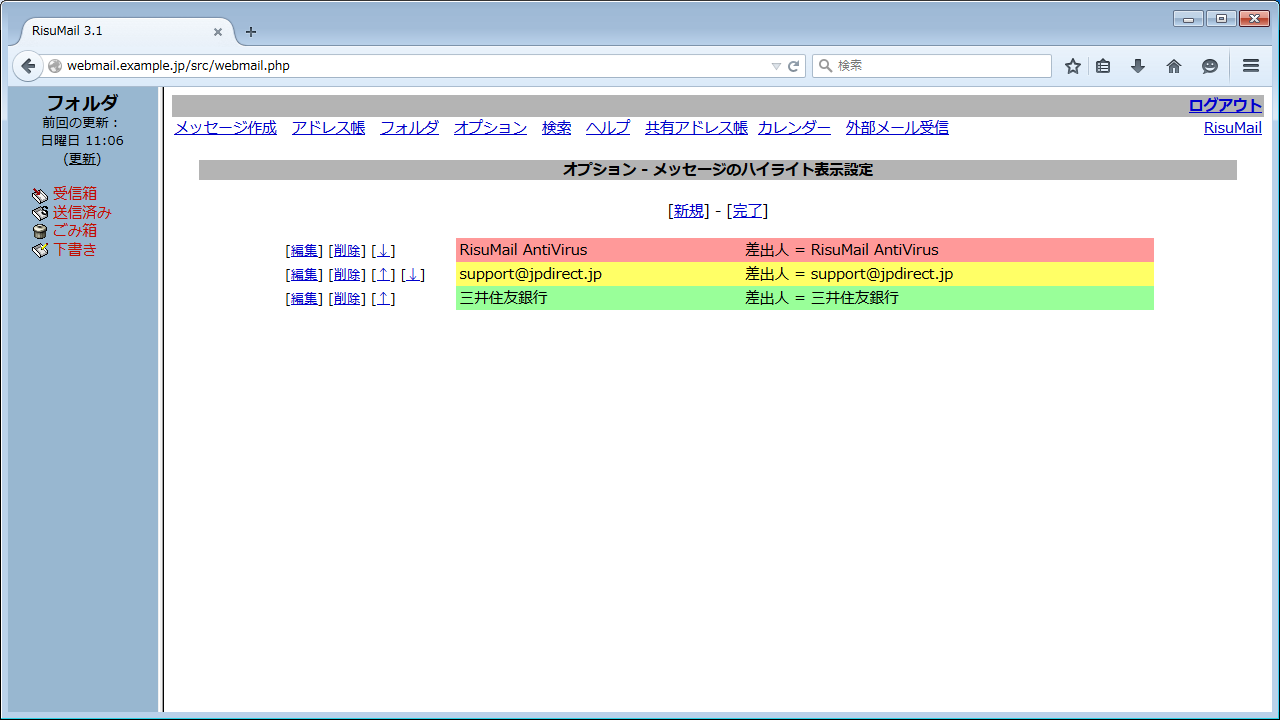Click the yellow support@jpdirect.jp highlight name
The width and height of the screenshot is (1280, 720).
[x=530, y=274]
